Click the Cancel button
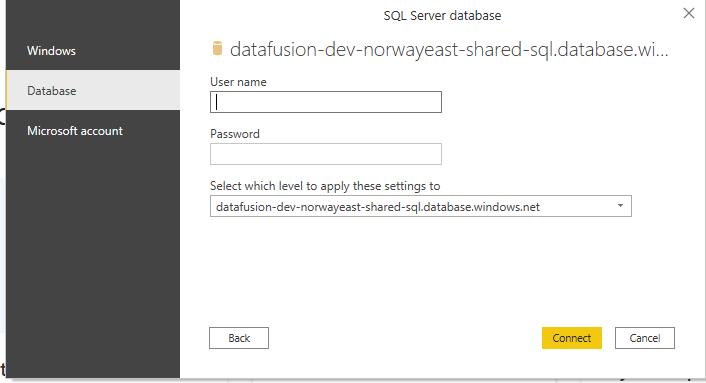The width and height of the screenshot is (706, 383). point(645,338)
